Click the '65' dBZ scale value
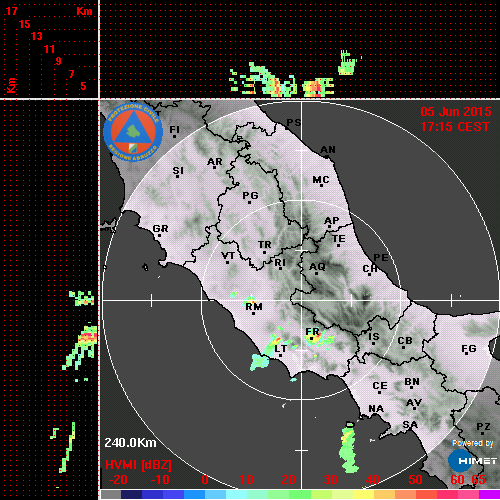The image size is (500, 500). click(x=478, y=480)
